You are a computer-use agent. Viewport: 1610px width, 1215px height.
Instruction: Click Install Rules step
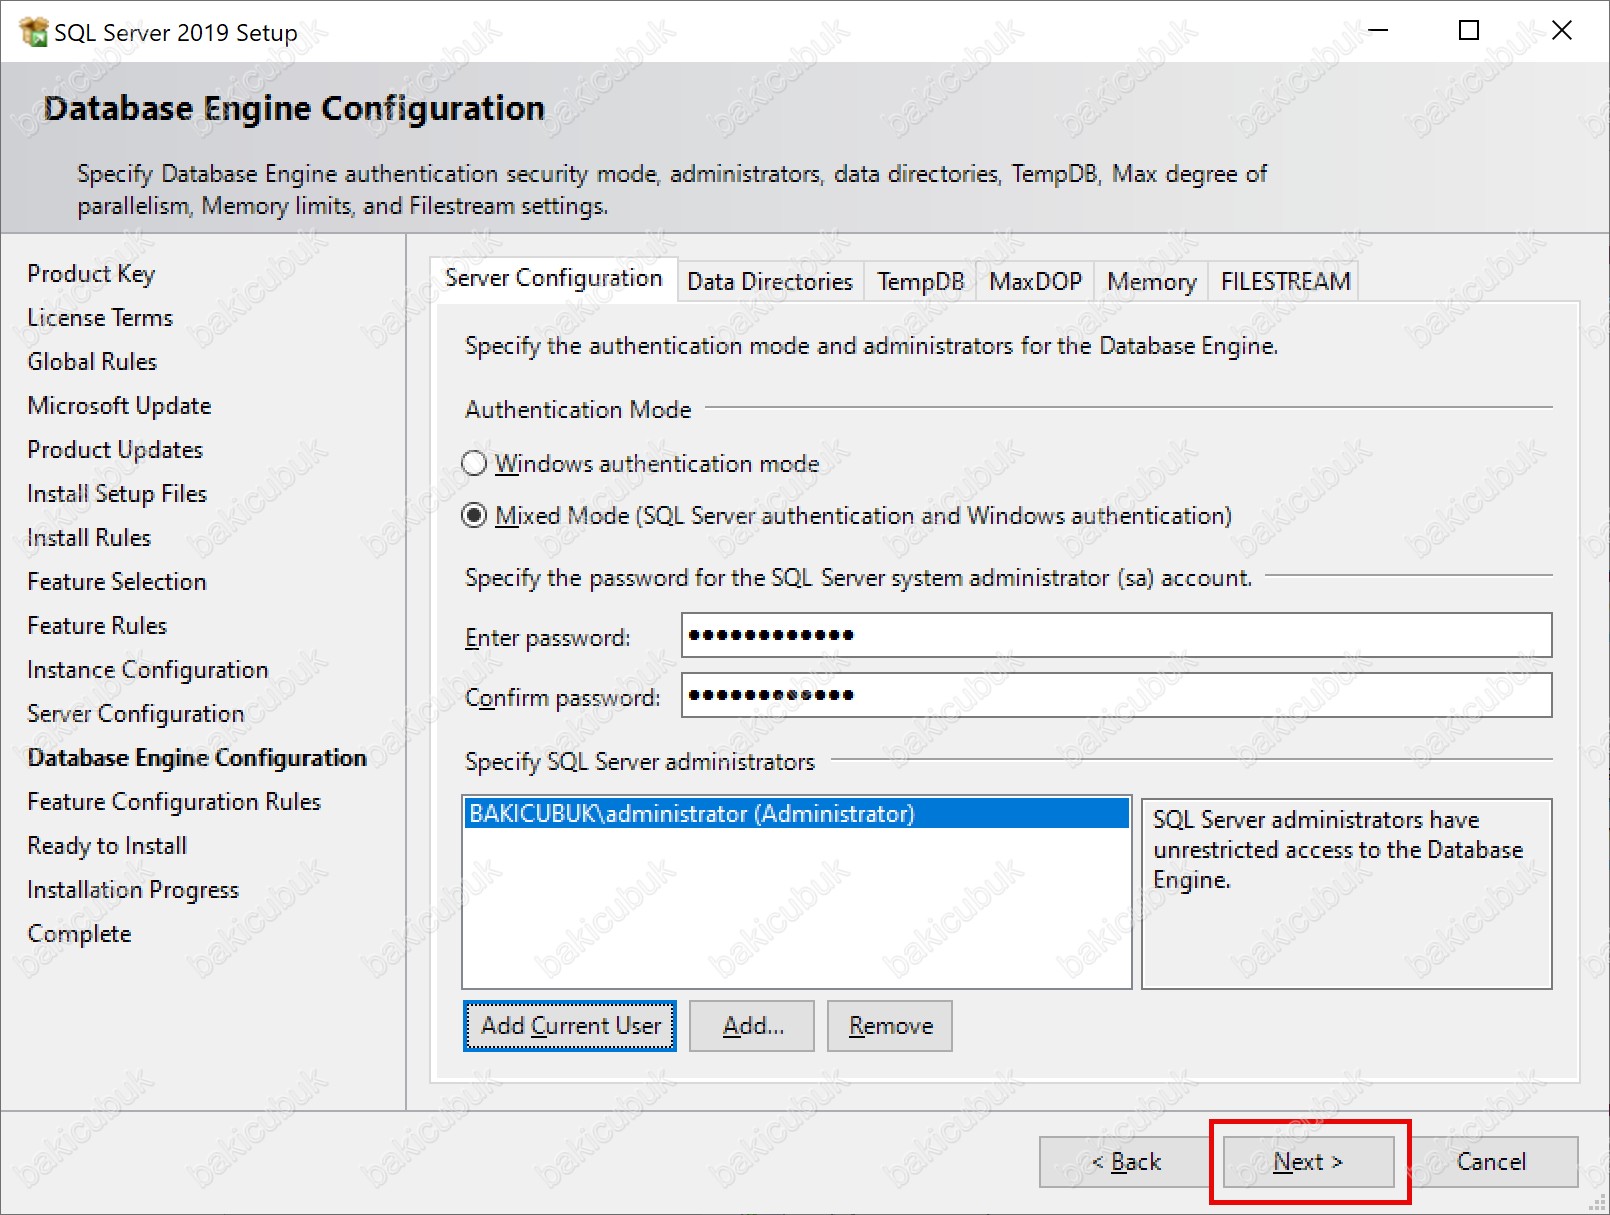pyautogui.click(x=89, y=538)
